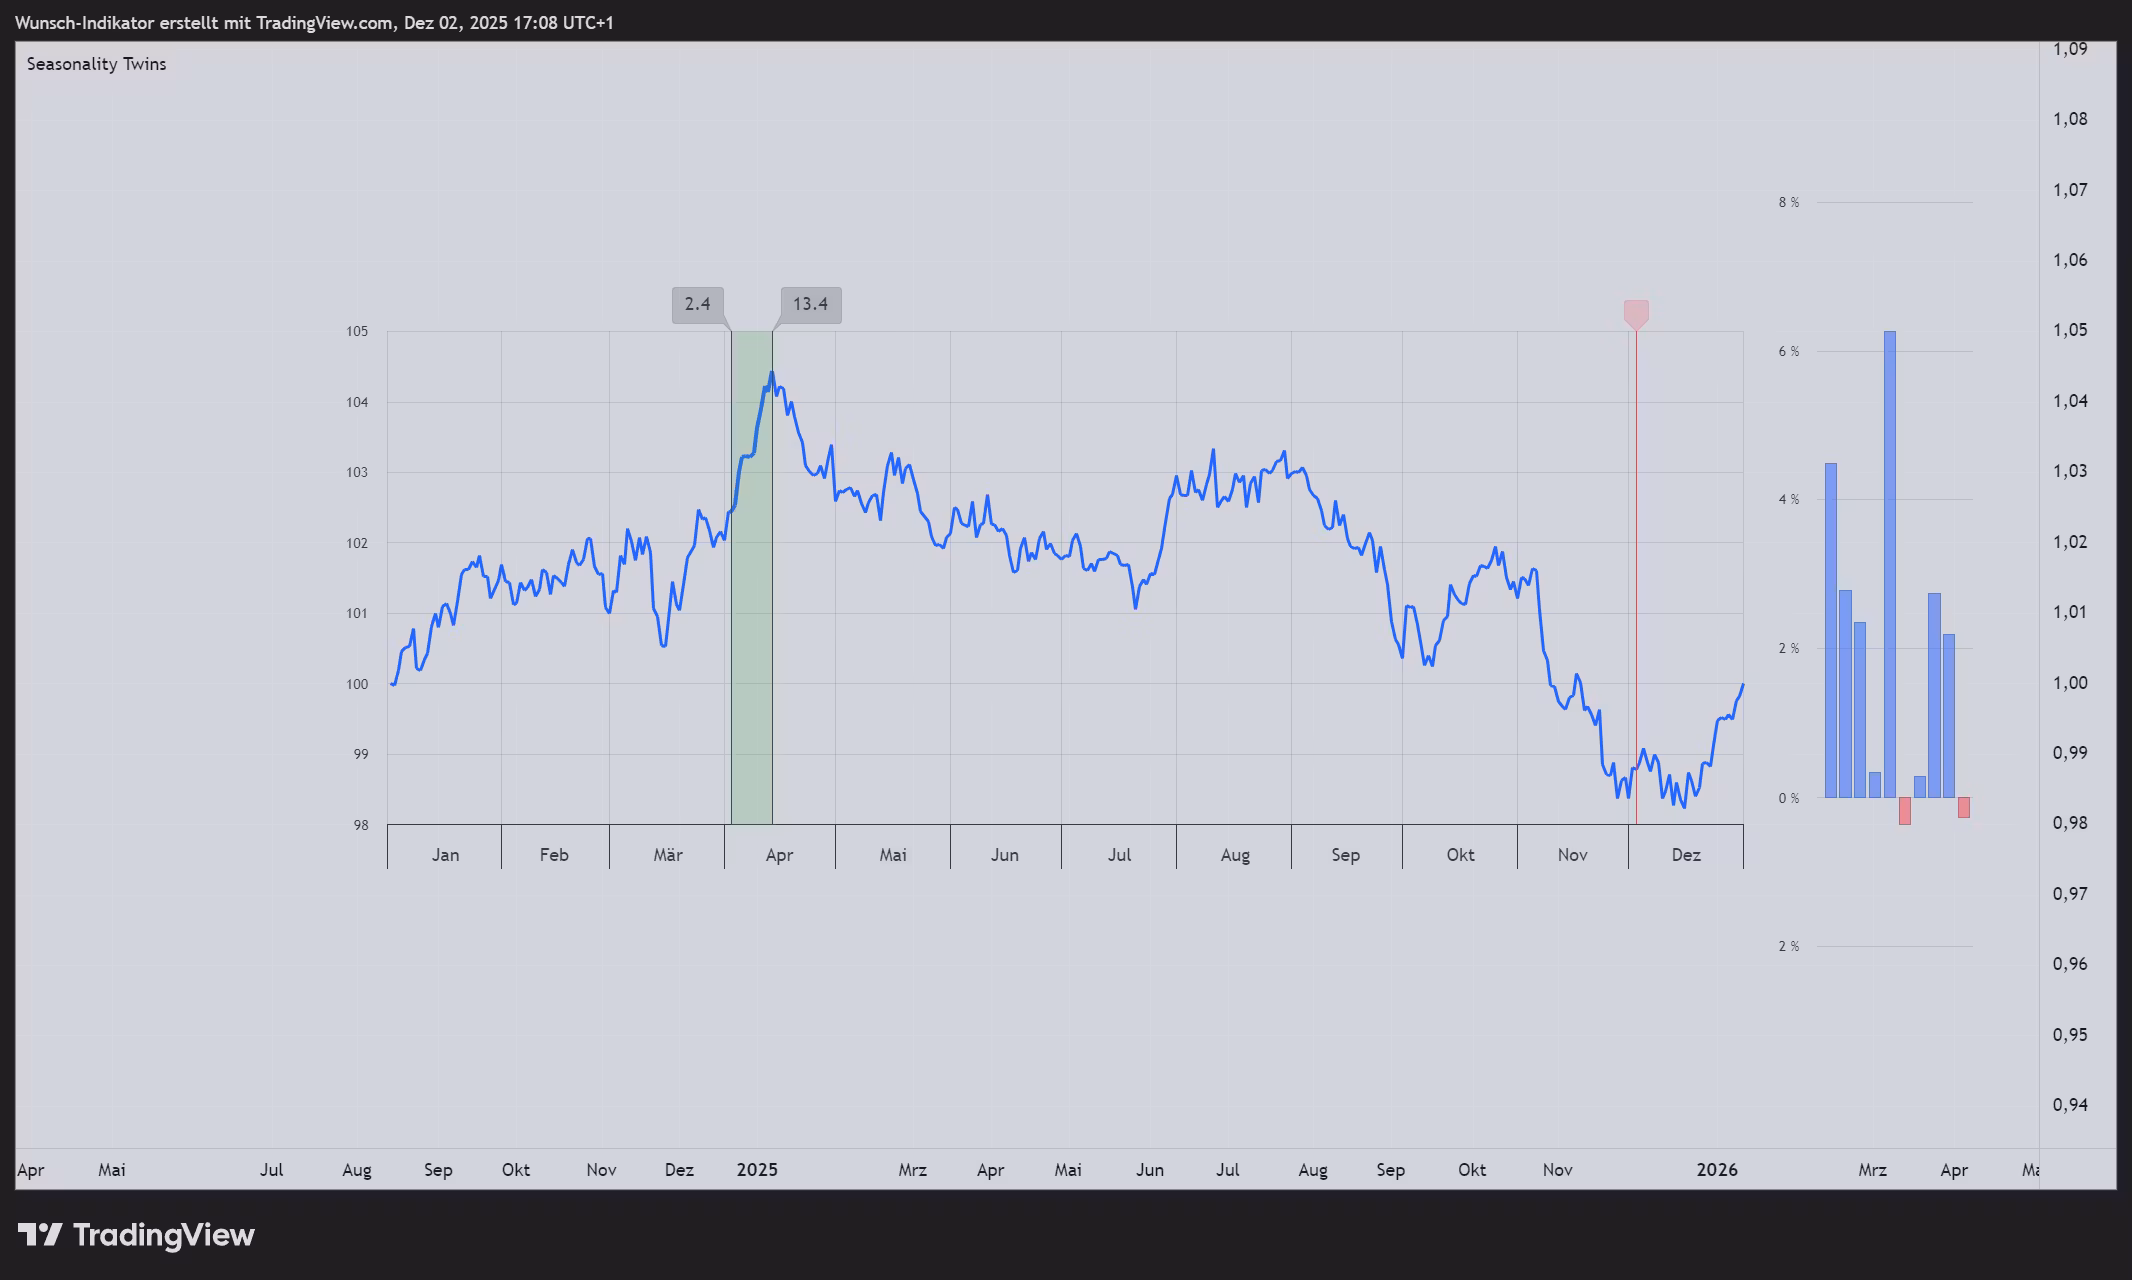Image resolution: width=2132 pixels, height=1280 pixels.
Task: Click the 2.4 date label tag
Action: pyautogui.click(x=697, y=304)
